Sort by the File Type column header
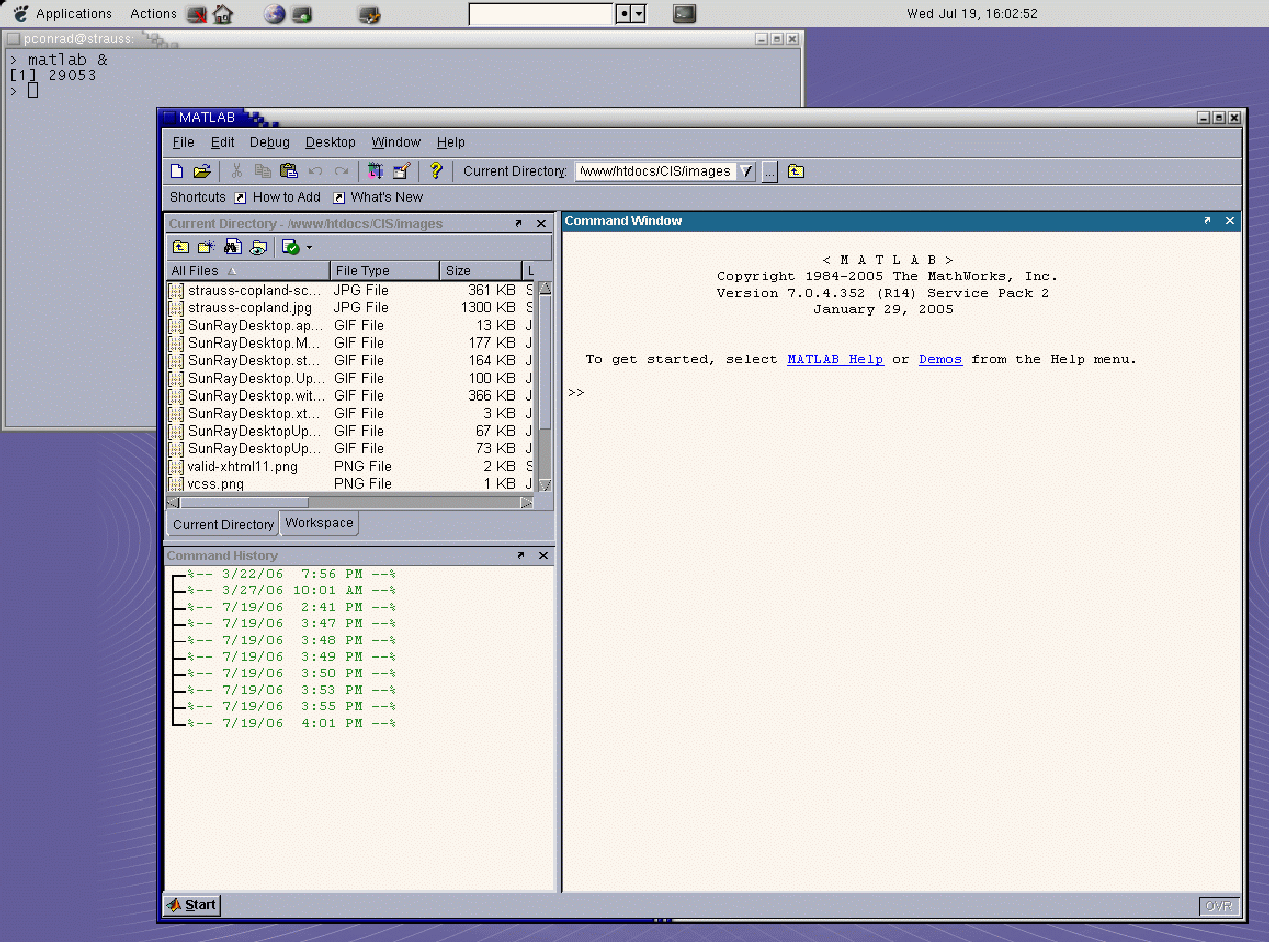This screenshot has width=1269, height=942. pos(385,271)
